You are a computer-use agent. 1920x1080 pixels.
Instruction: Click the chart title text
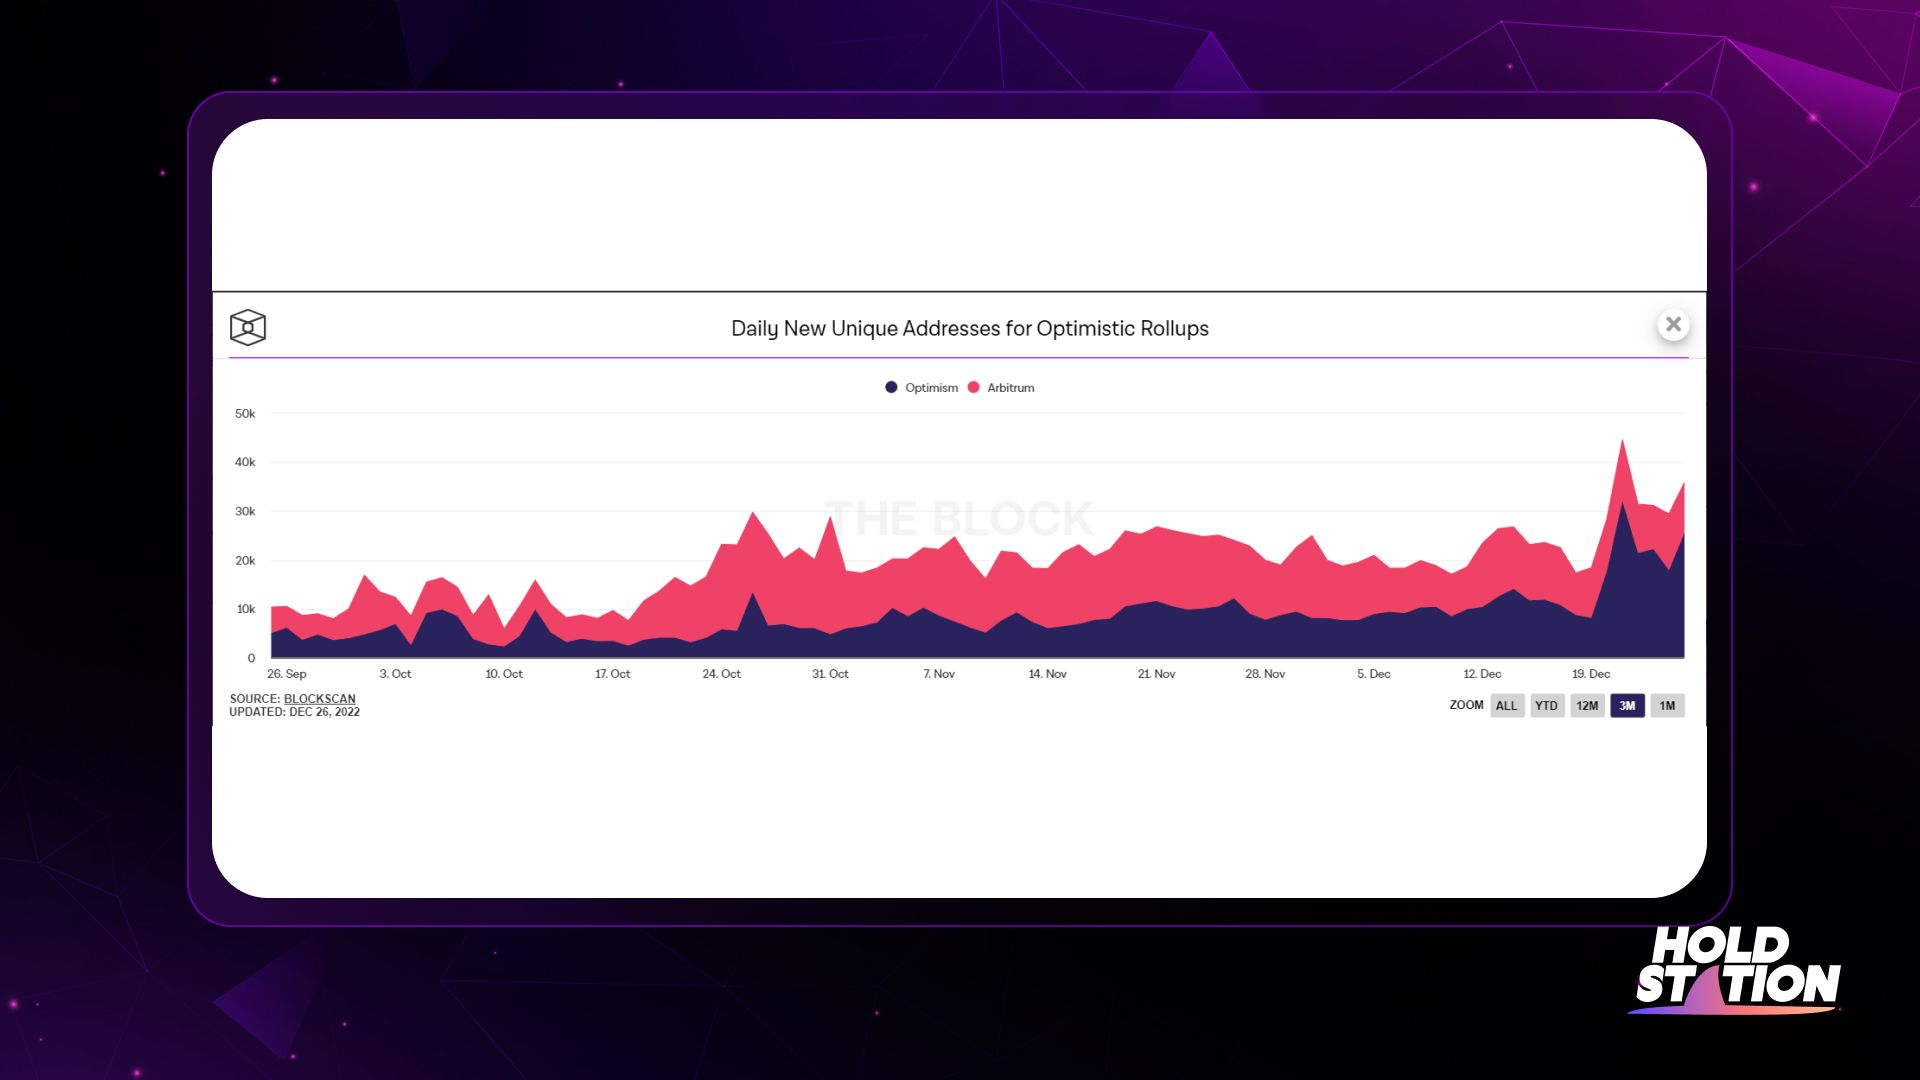point(970,328)
